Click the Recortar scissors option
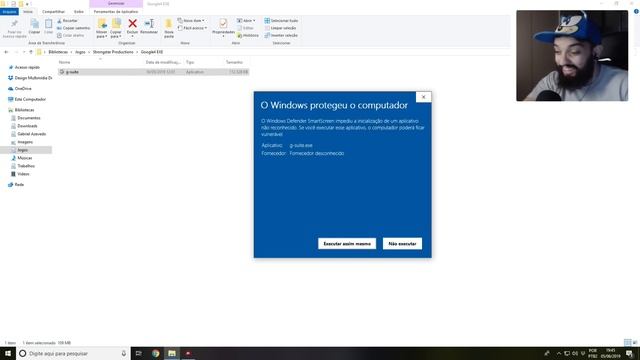640x360 pixels. (67, 20)
